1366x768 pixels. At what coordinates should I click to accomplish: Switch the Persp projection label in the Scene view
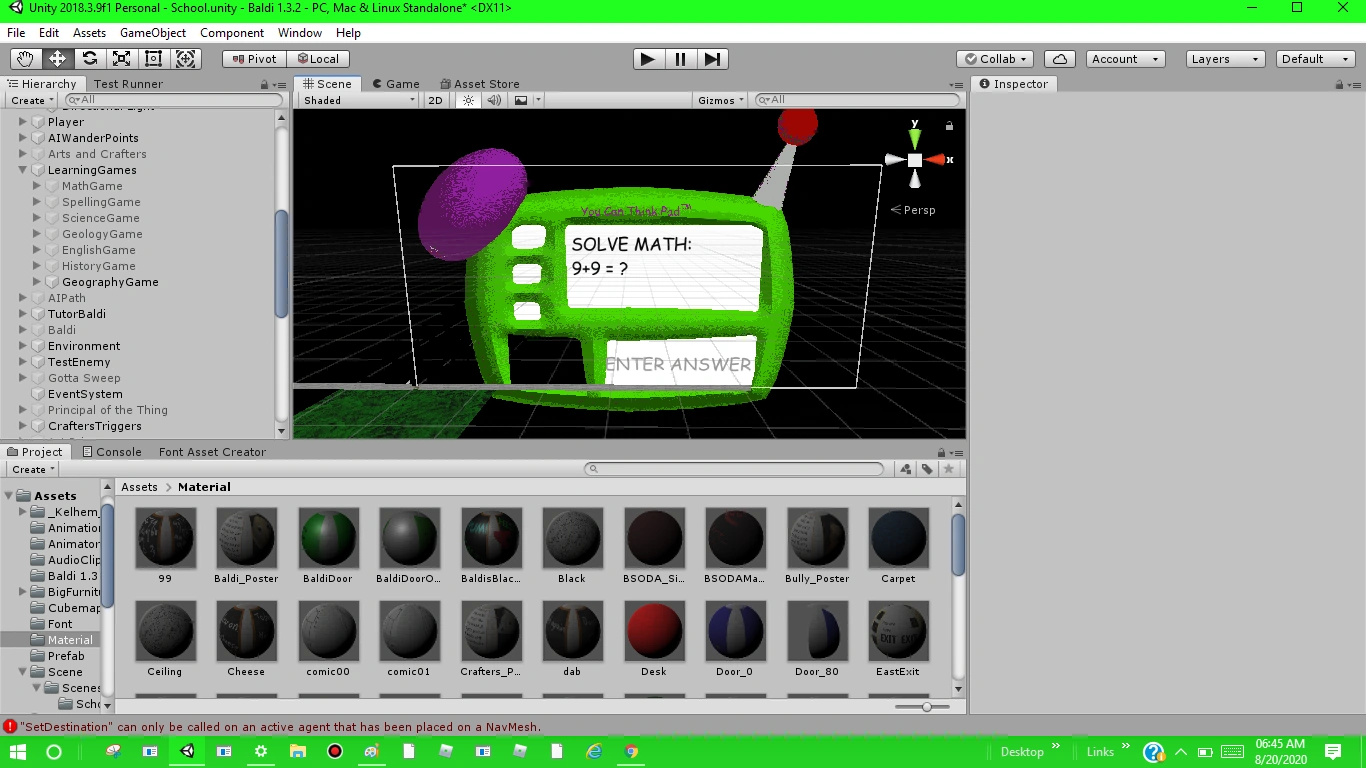coord(913,210)
